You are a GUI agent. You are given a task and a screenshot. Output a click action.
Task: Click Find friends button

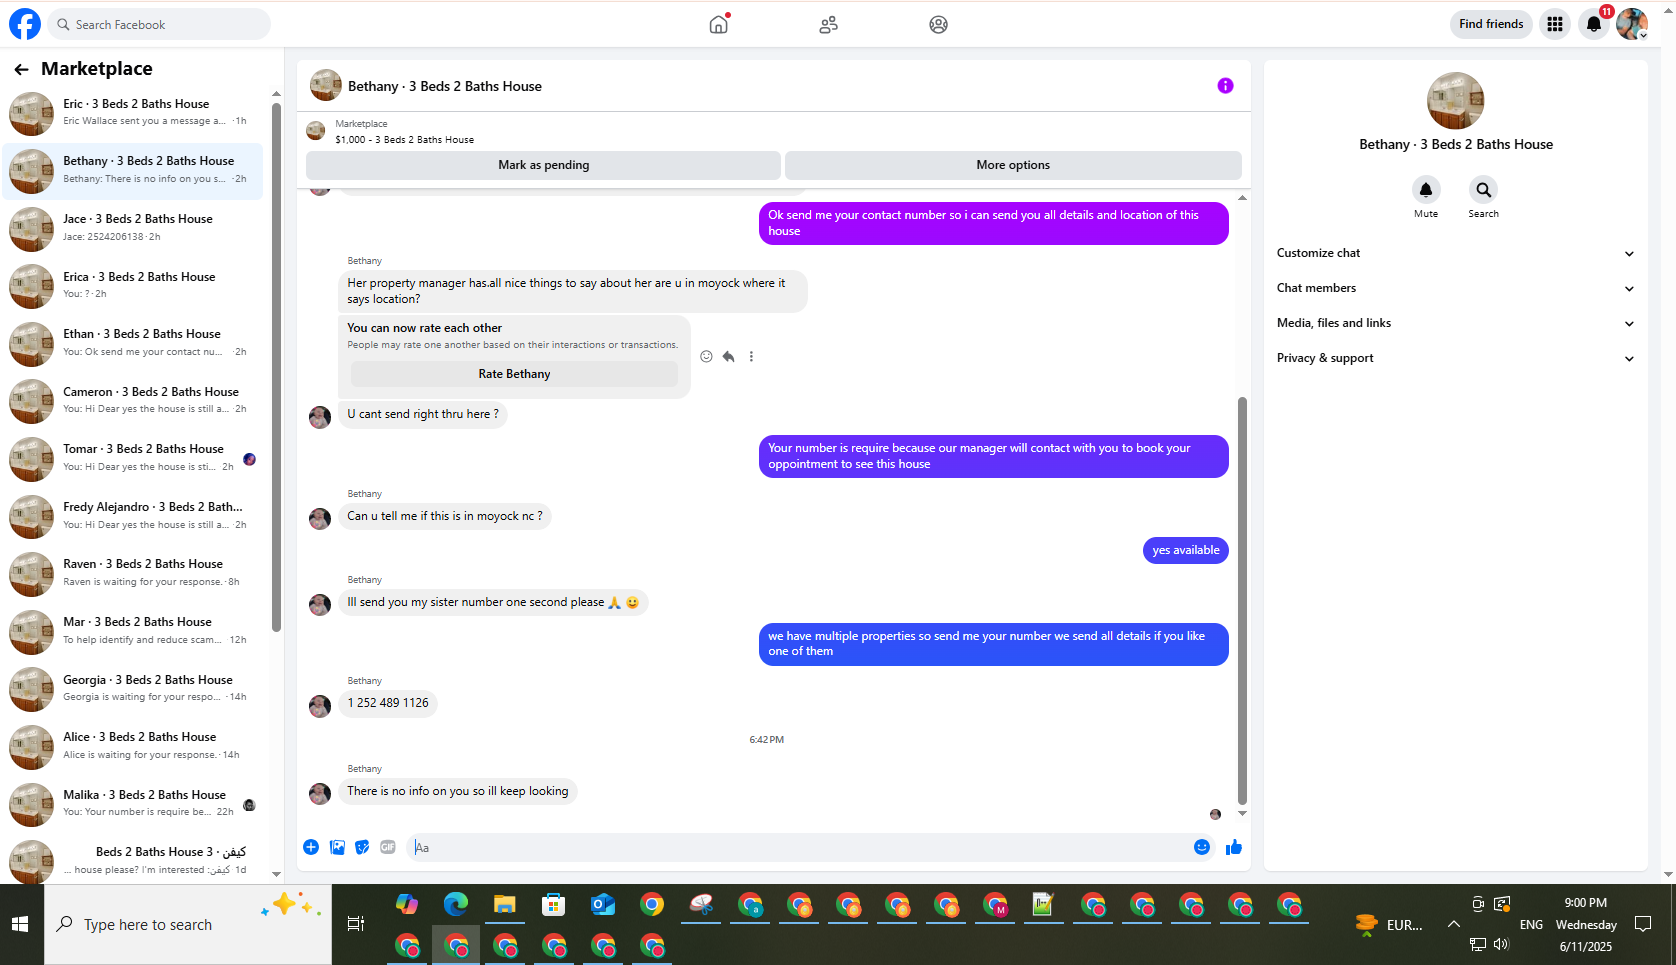pos(1491,24)
